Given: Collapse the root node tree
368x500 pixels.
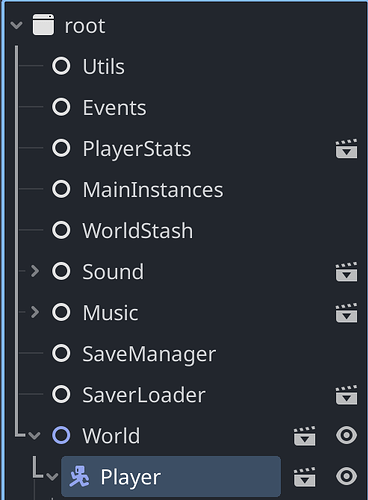Looking at the screenshot, I should [x=16, y=25].
